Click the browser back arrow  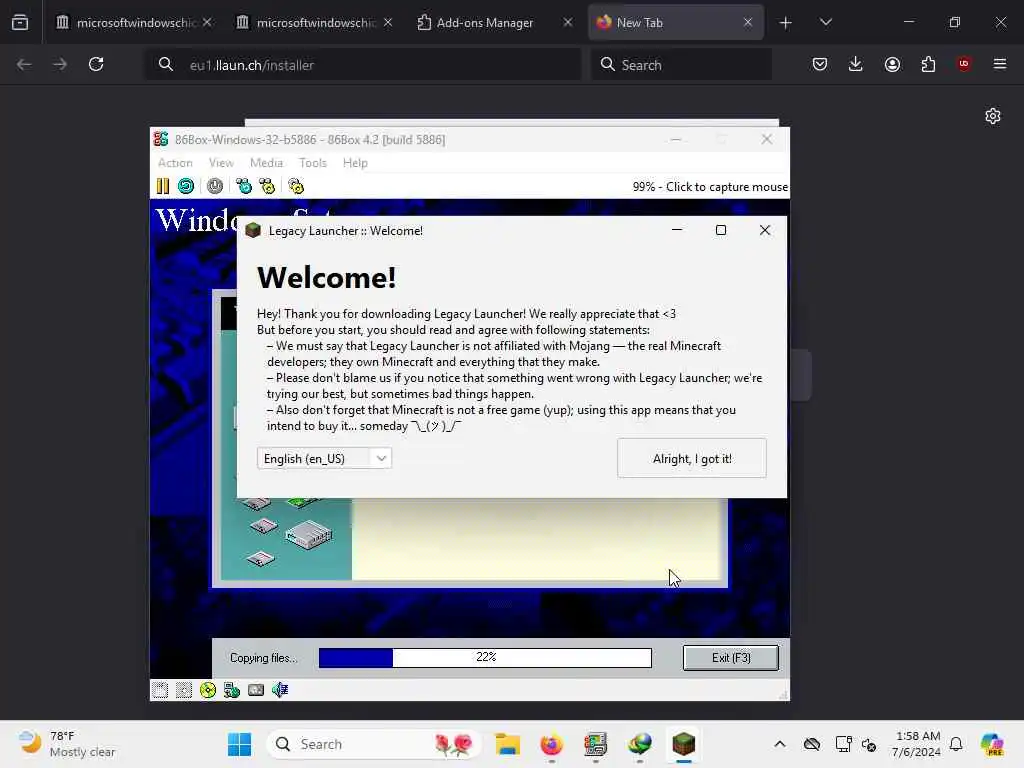coord(24,64)
